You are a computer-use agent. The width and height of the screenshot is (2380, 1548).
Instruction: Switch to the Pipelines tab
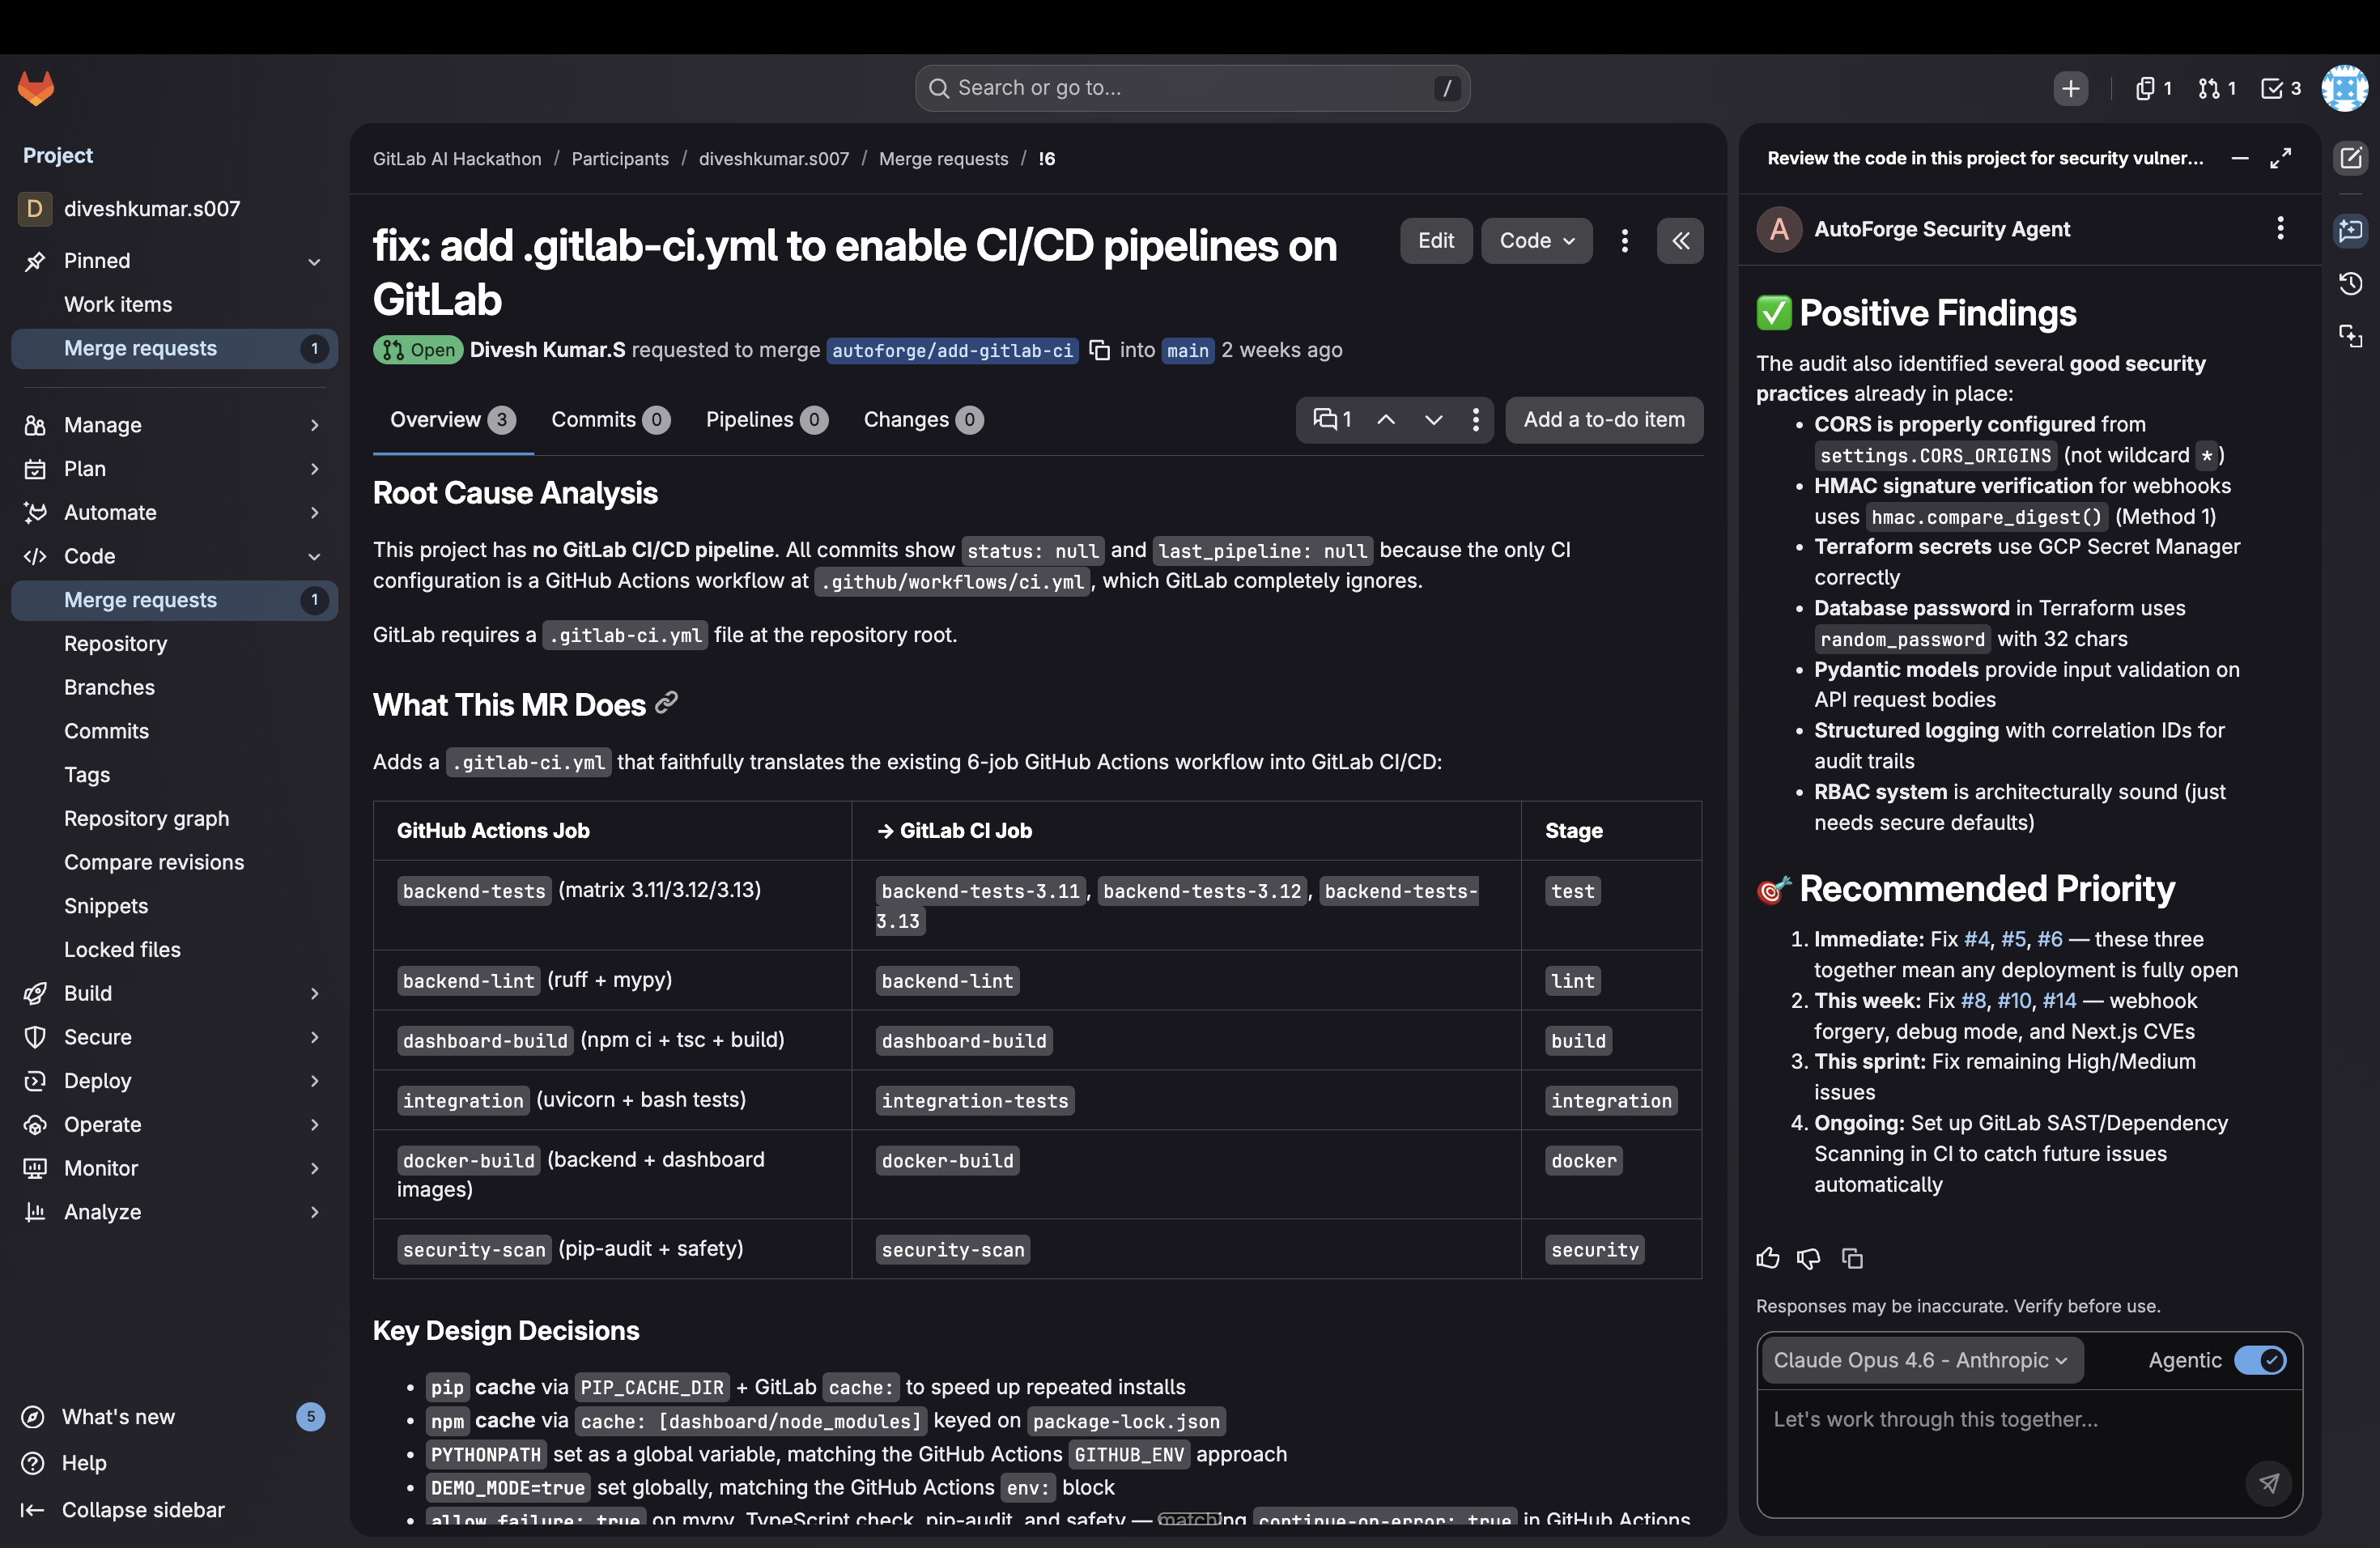[x=765, y=420]
